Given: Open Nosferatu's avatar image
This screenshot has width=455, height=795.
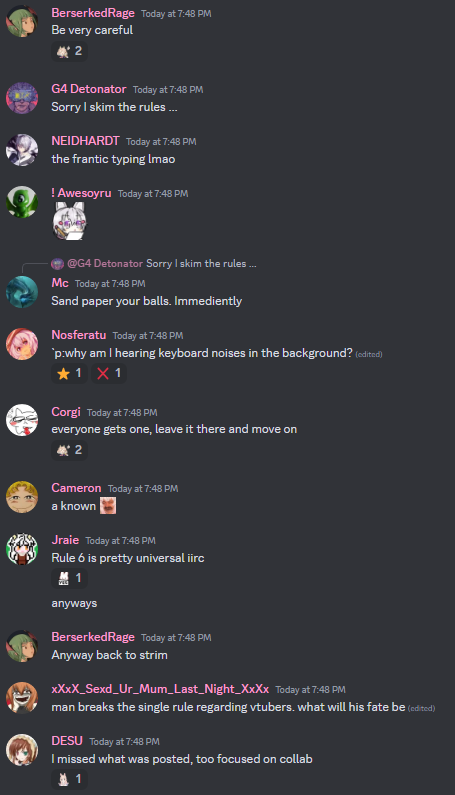Looking at the screenshot, I should [x=22, y=344].
